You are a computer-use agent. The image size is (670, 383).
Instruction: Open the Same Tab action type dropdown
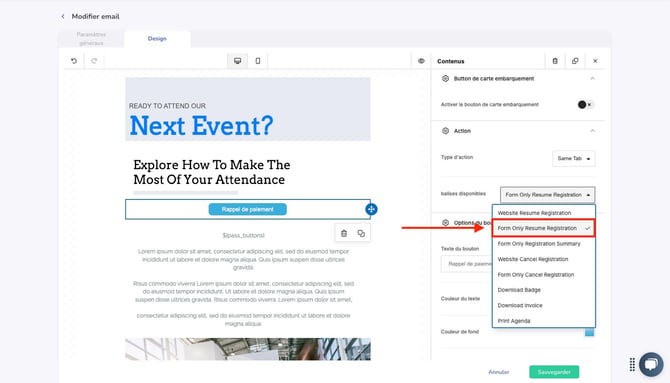pyautogui.click(x=573, y=158)
